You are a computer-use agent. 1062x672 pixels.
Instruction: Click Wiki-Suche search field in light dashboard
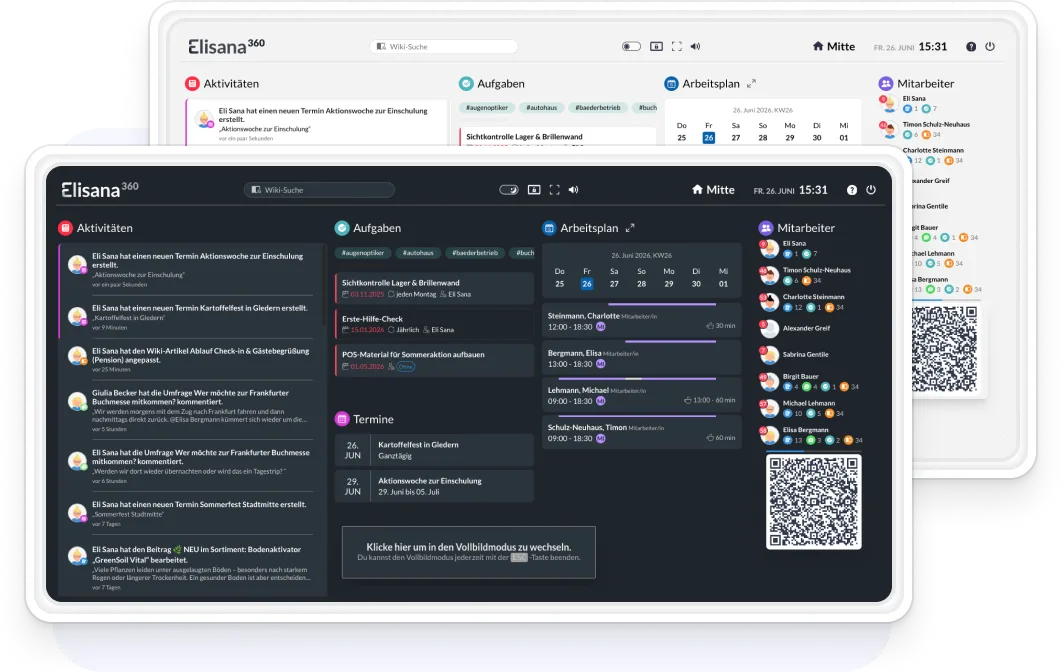[x=444, y=46]
